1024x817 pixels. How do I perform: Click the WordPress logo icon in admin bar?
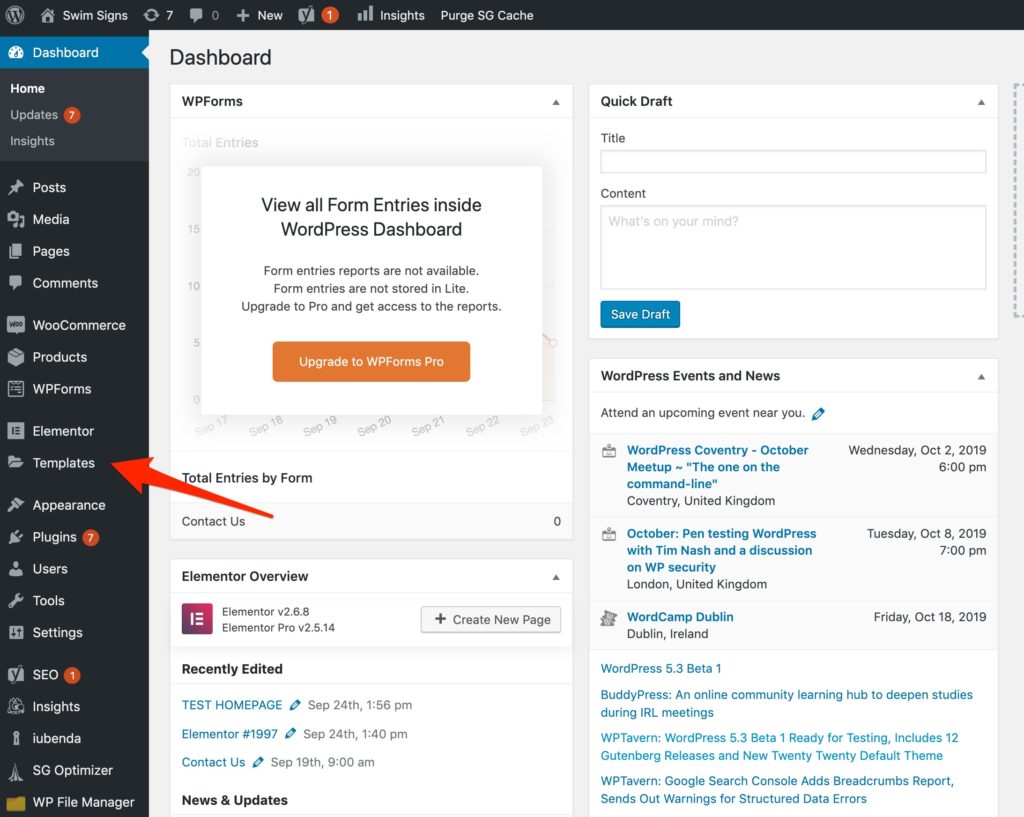click(16, 15)
